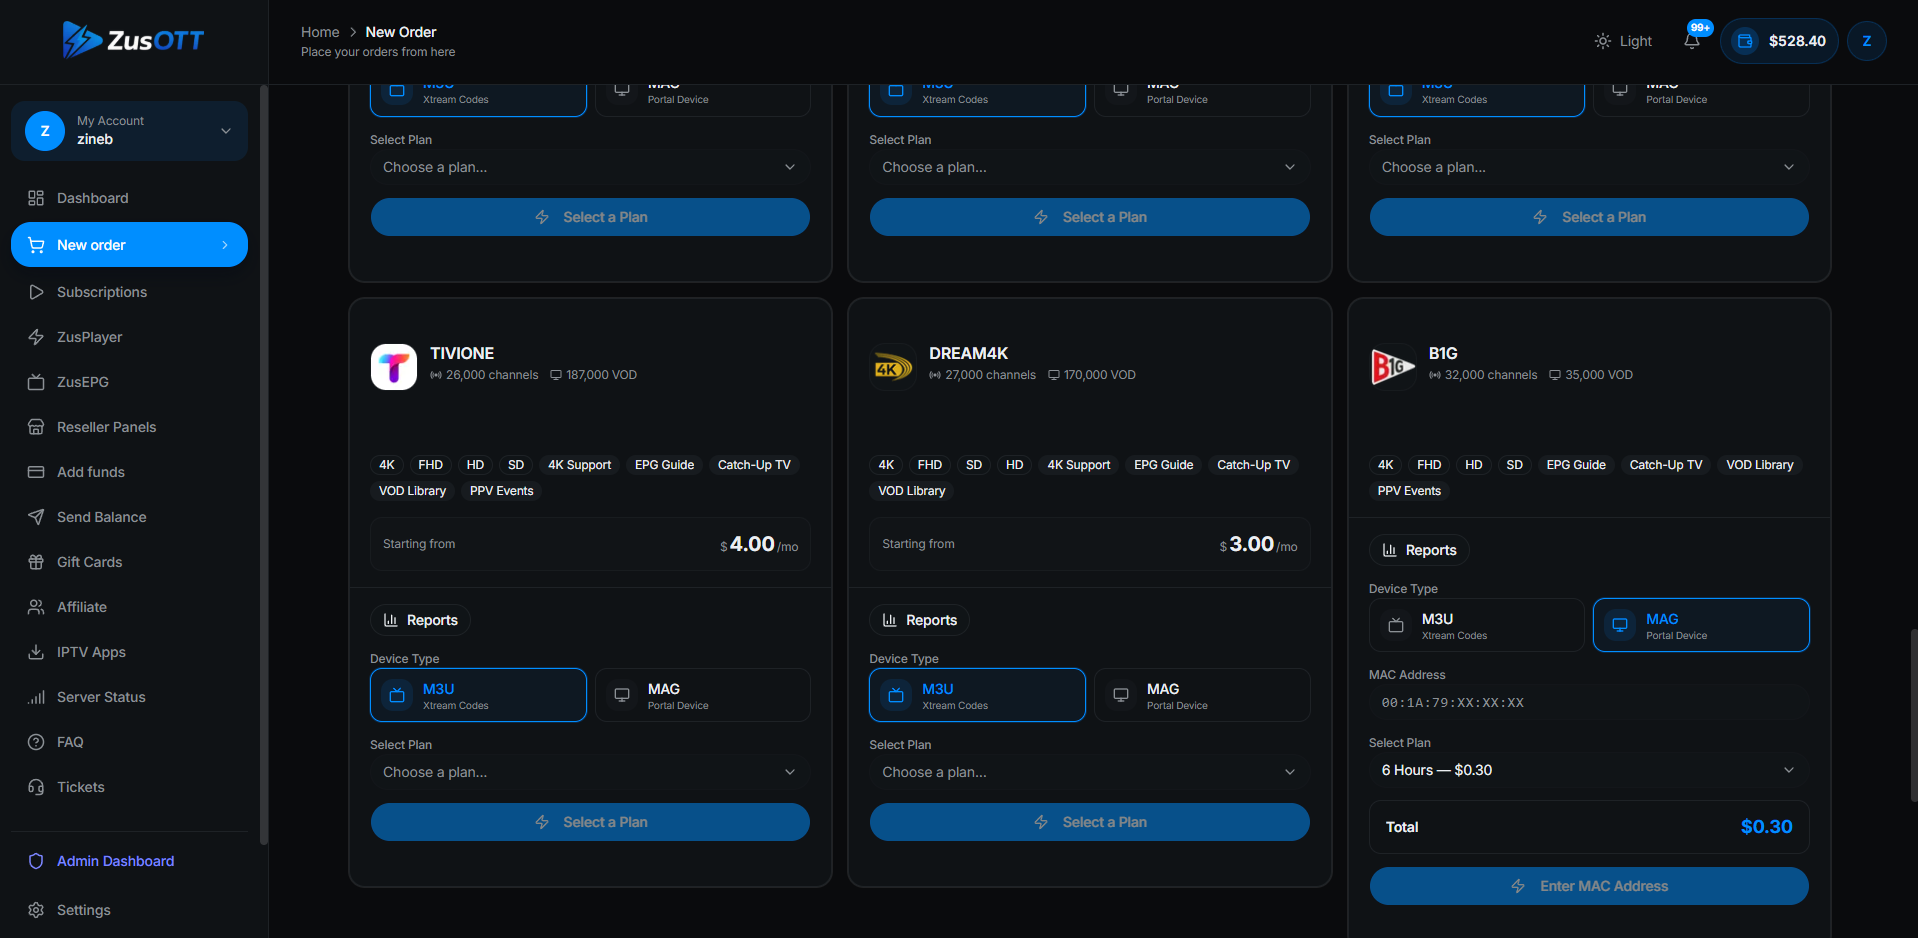Click MAC Address input field
1918x938 pixels.
(1589, 703)
